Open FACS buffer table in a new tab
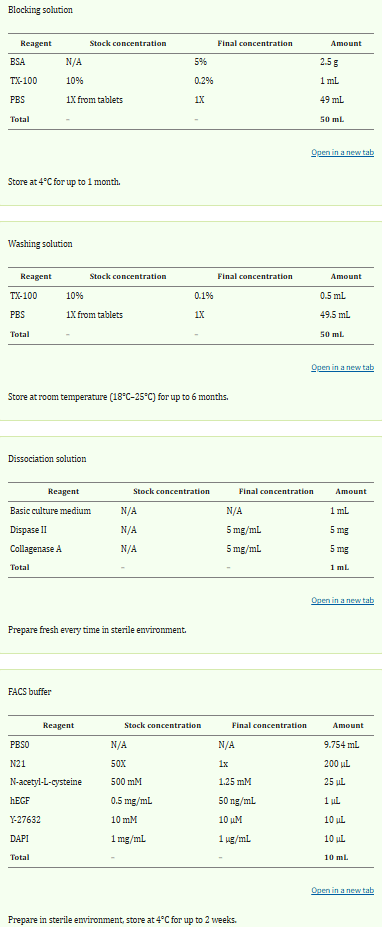The height and width of the screenshot is (927, 382). click(x=342, y=890)
